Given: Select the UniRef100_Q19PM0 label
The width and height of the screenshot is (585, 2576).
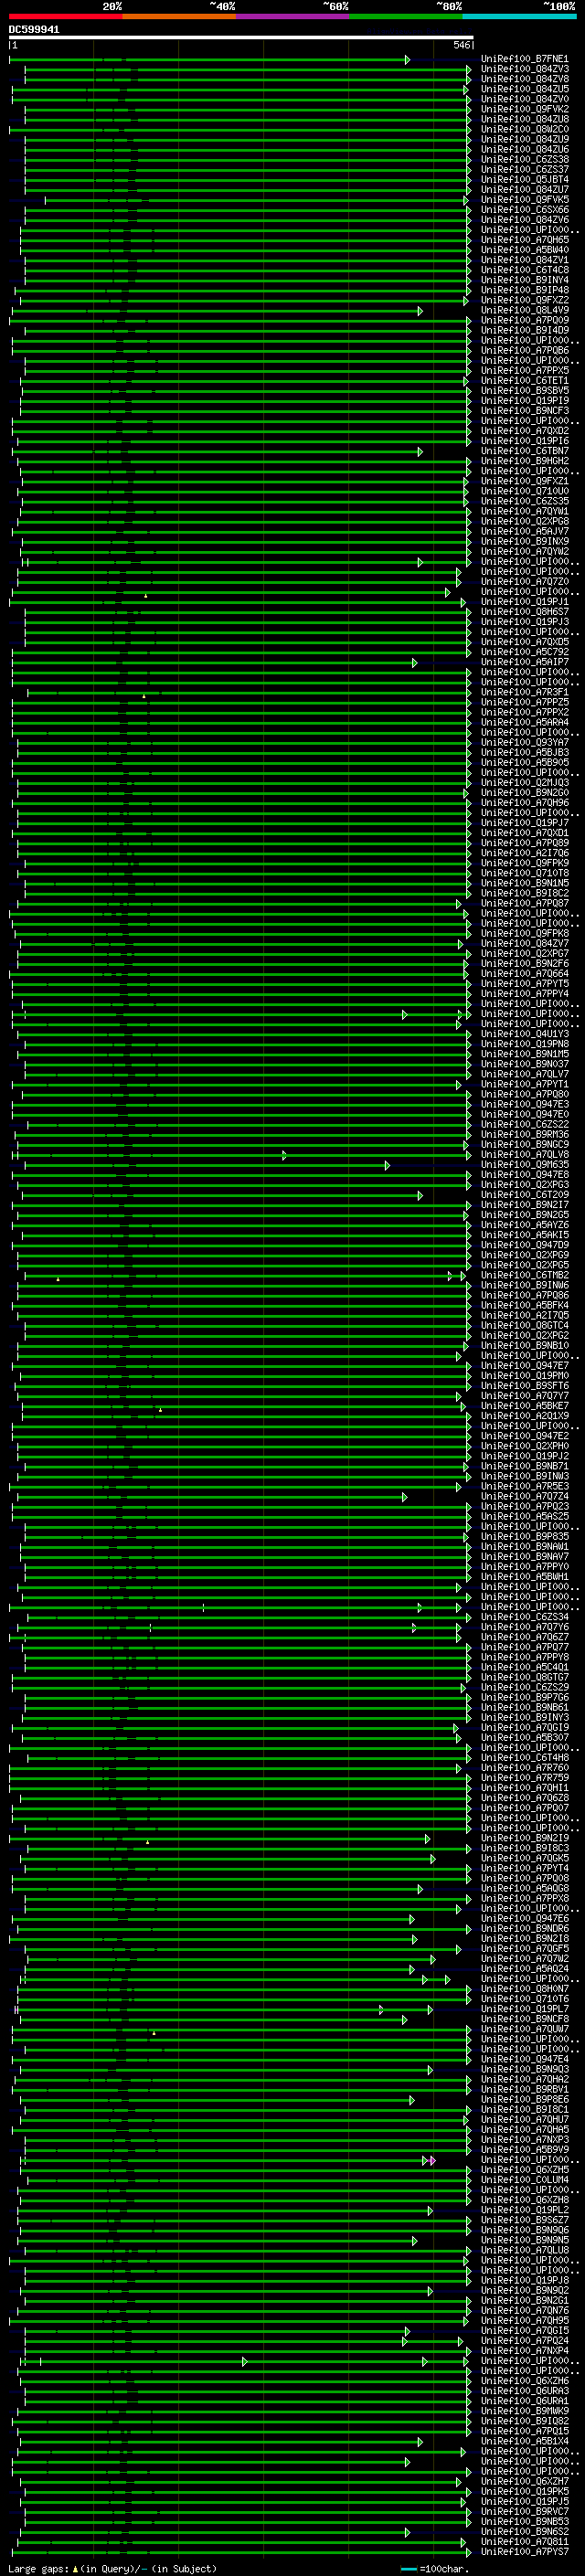Looking at the screenshot, I should pyautogui.click(x=525, y=1376).
